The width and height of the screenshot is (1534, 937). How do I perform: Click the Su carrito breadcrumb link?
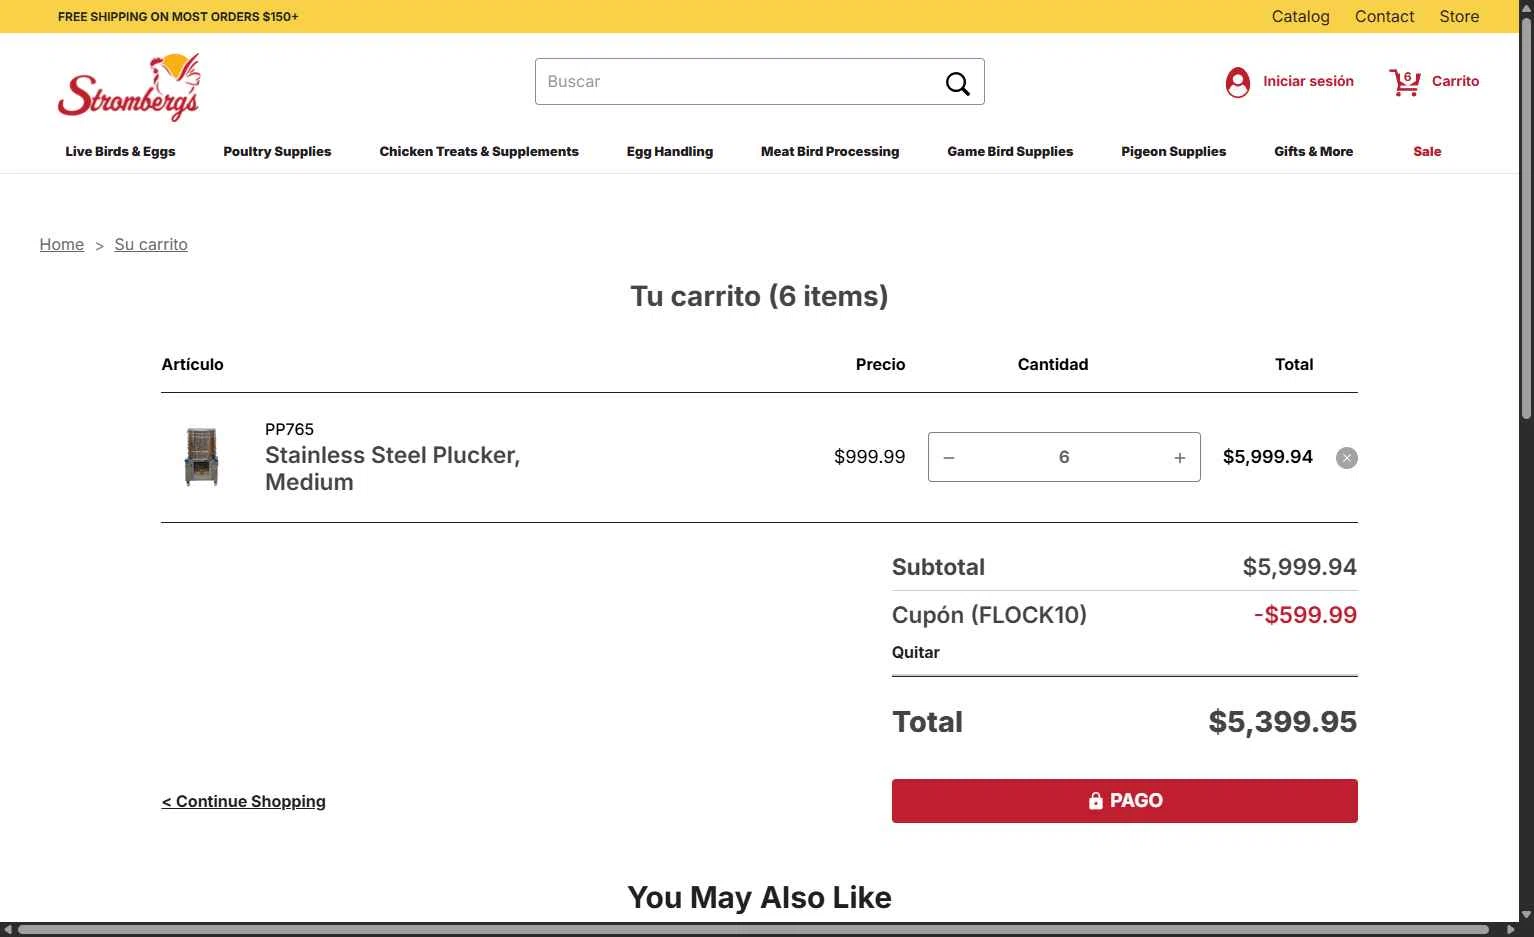coord(151,245)
